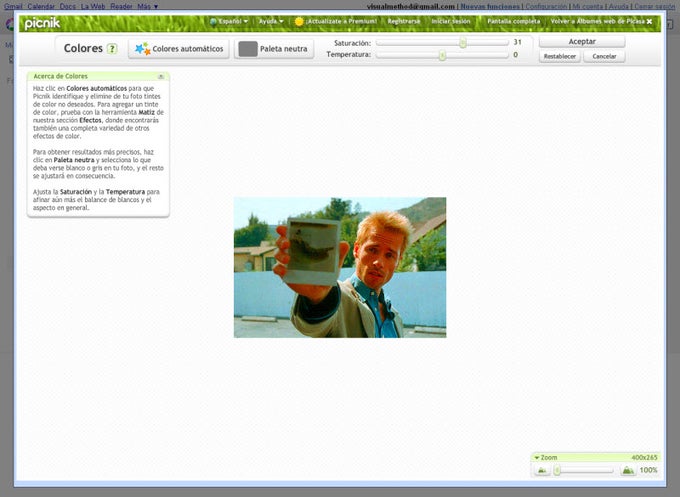
Task: Open Docs link in Google bar
Action: (68, 7)
